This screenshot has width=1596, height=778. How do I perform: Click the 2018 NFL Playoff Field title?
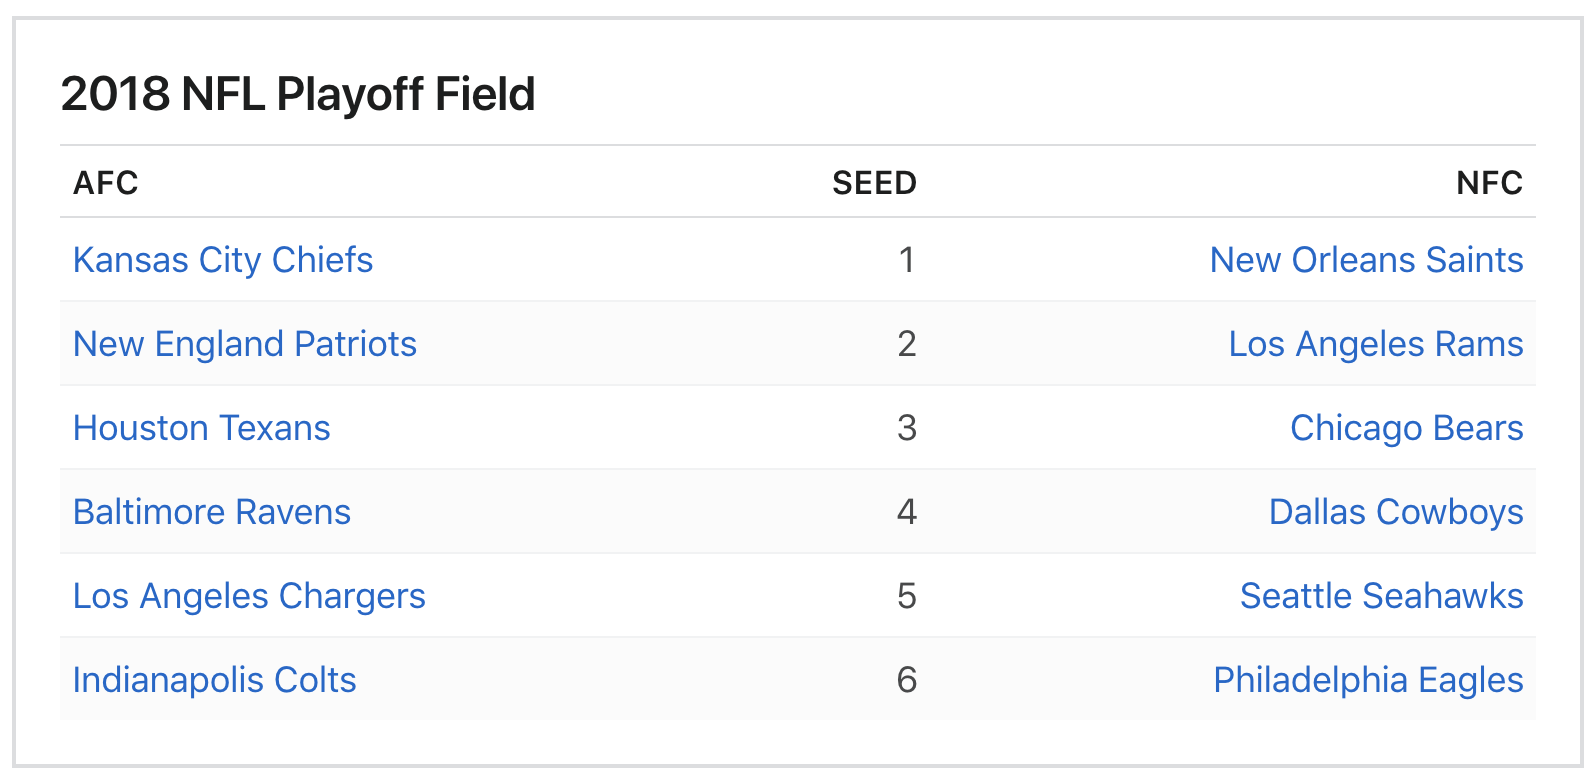pyautogui.click(x=298, y=94)
